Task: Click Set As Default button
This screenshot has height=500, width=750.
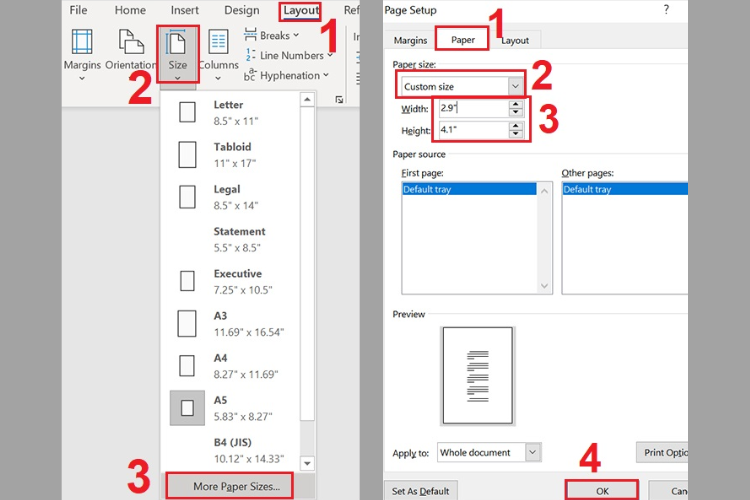Action: point(420,491)
